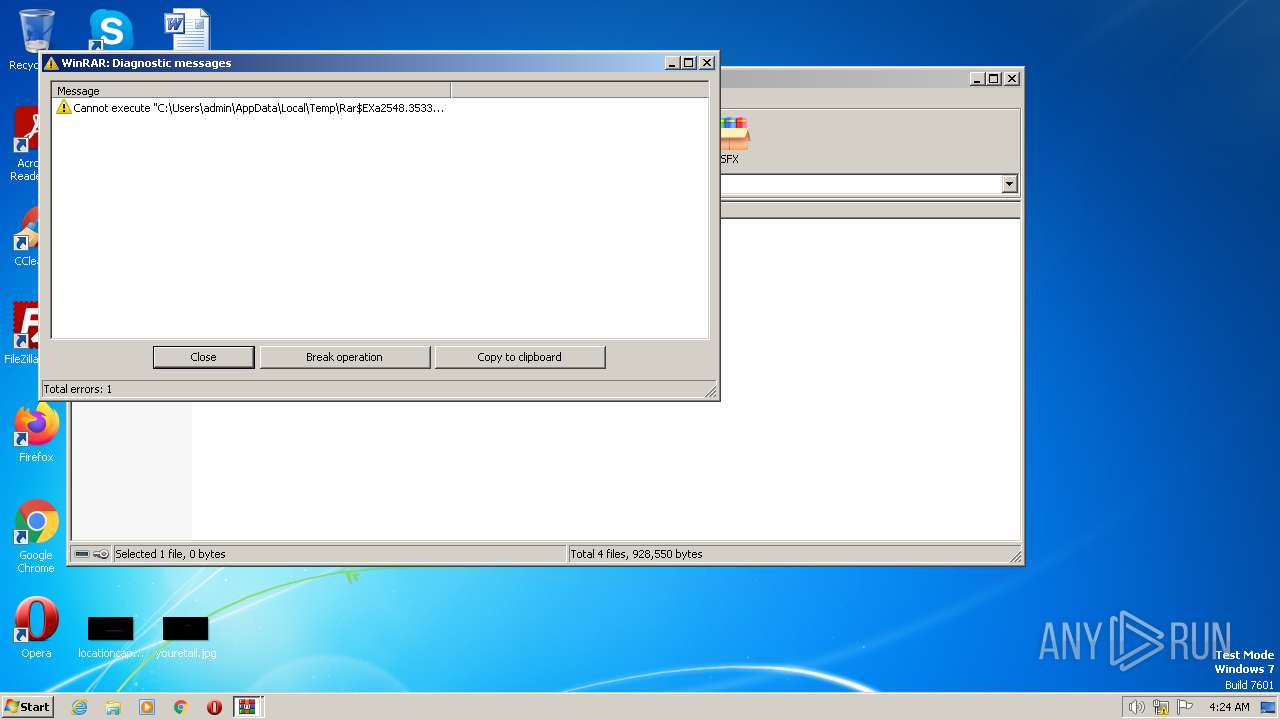The height and width of the screenshot is (720, 1280).
Task: Open the Start menu
Action: (x=27, y=707)
